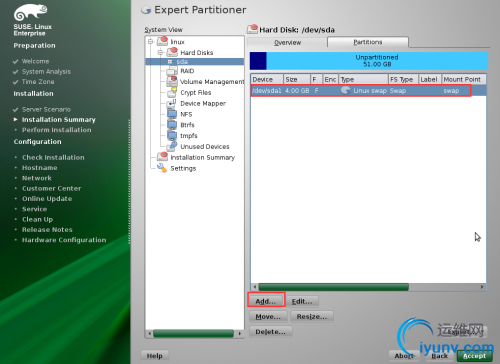500x364 pixels.
Task: Open Installation Summary in System View tree
Action: [x=203, y=157]
